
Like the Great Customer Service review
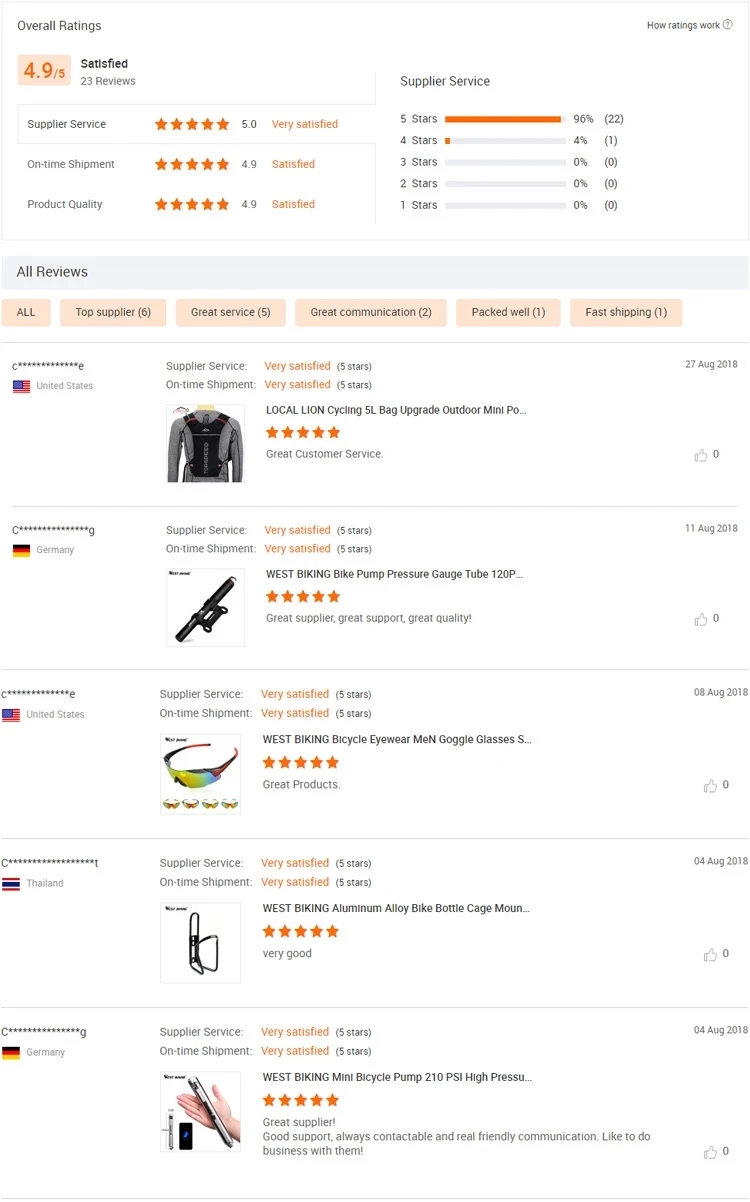pos(701,455)
